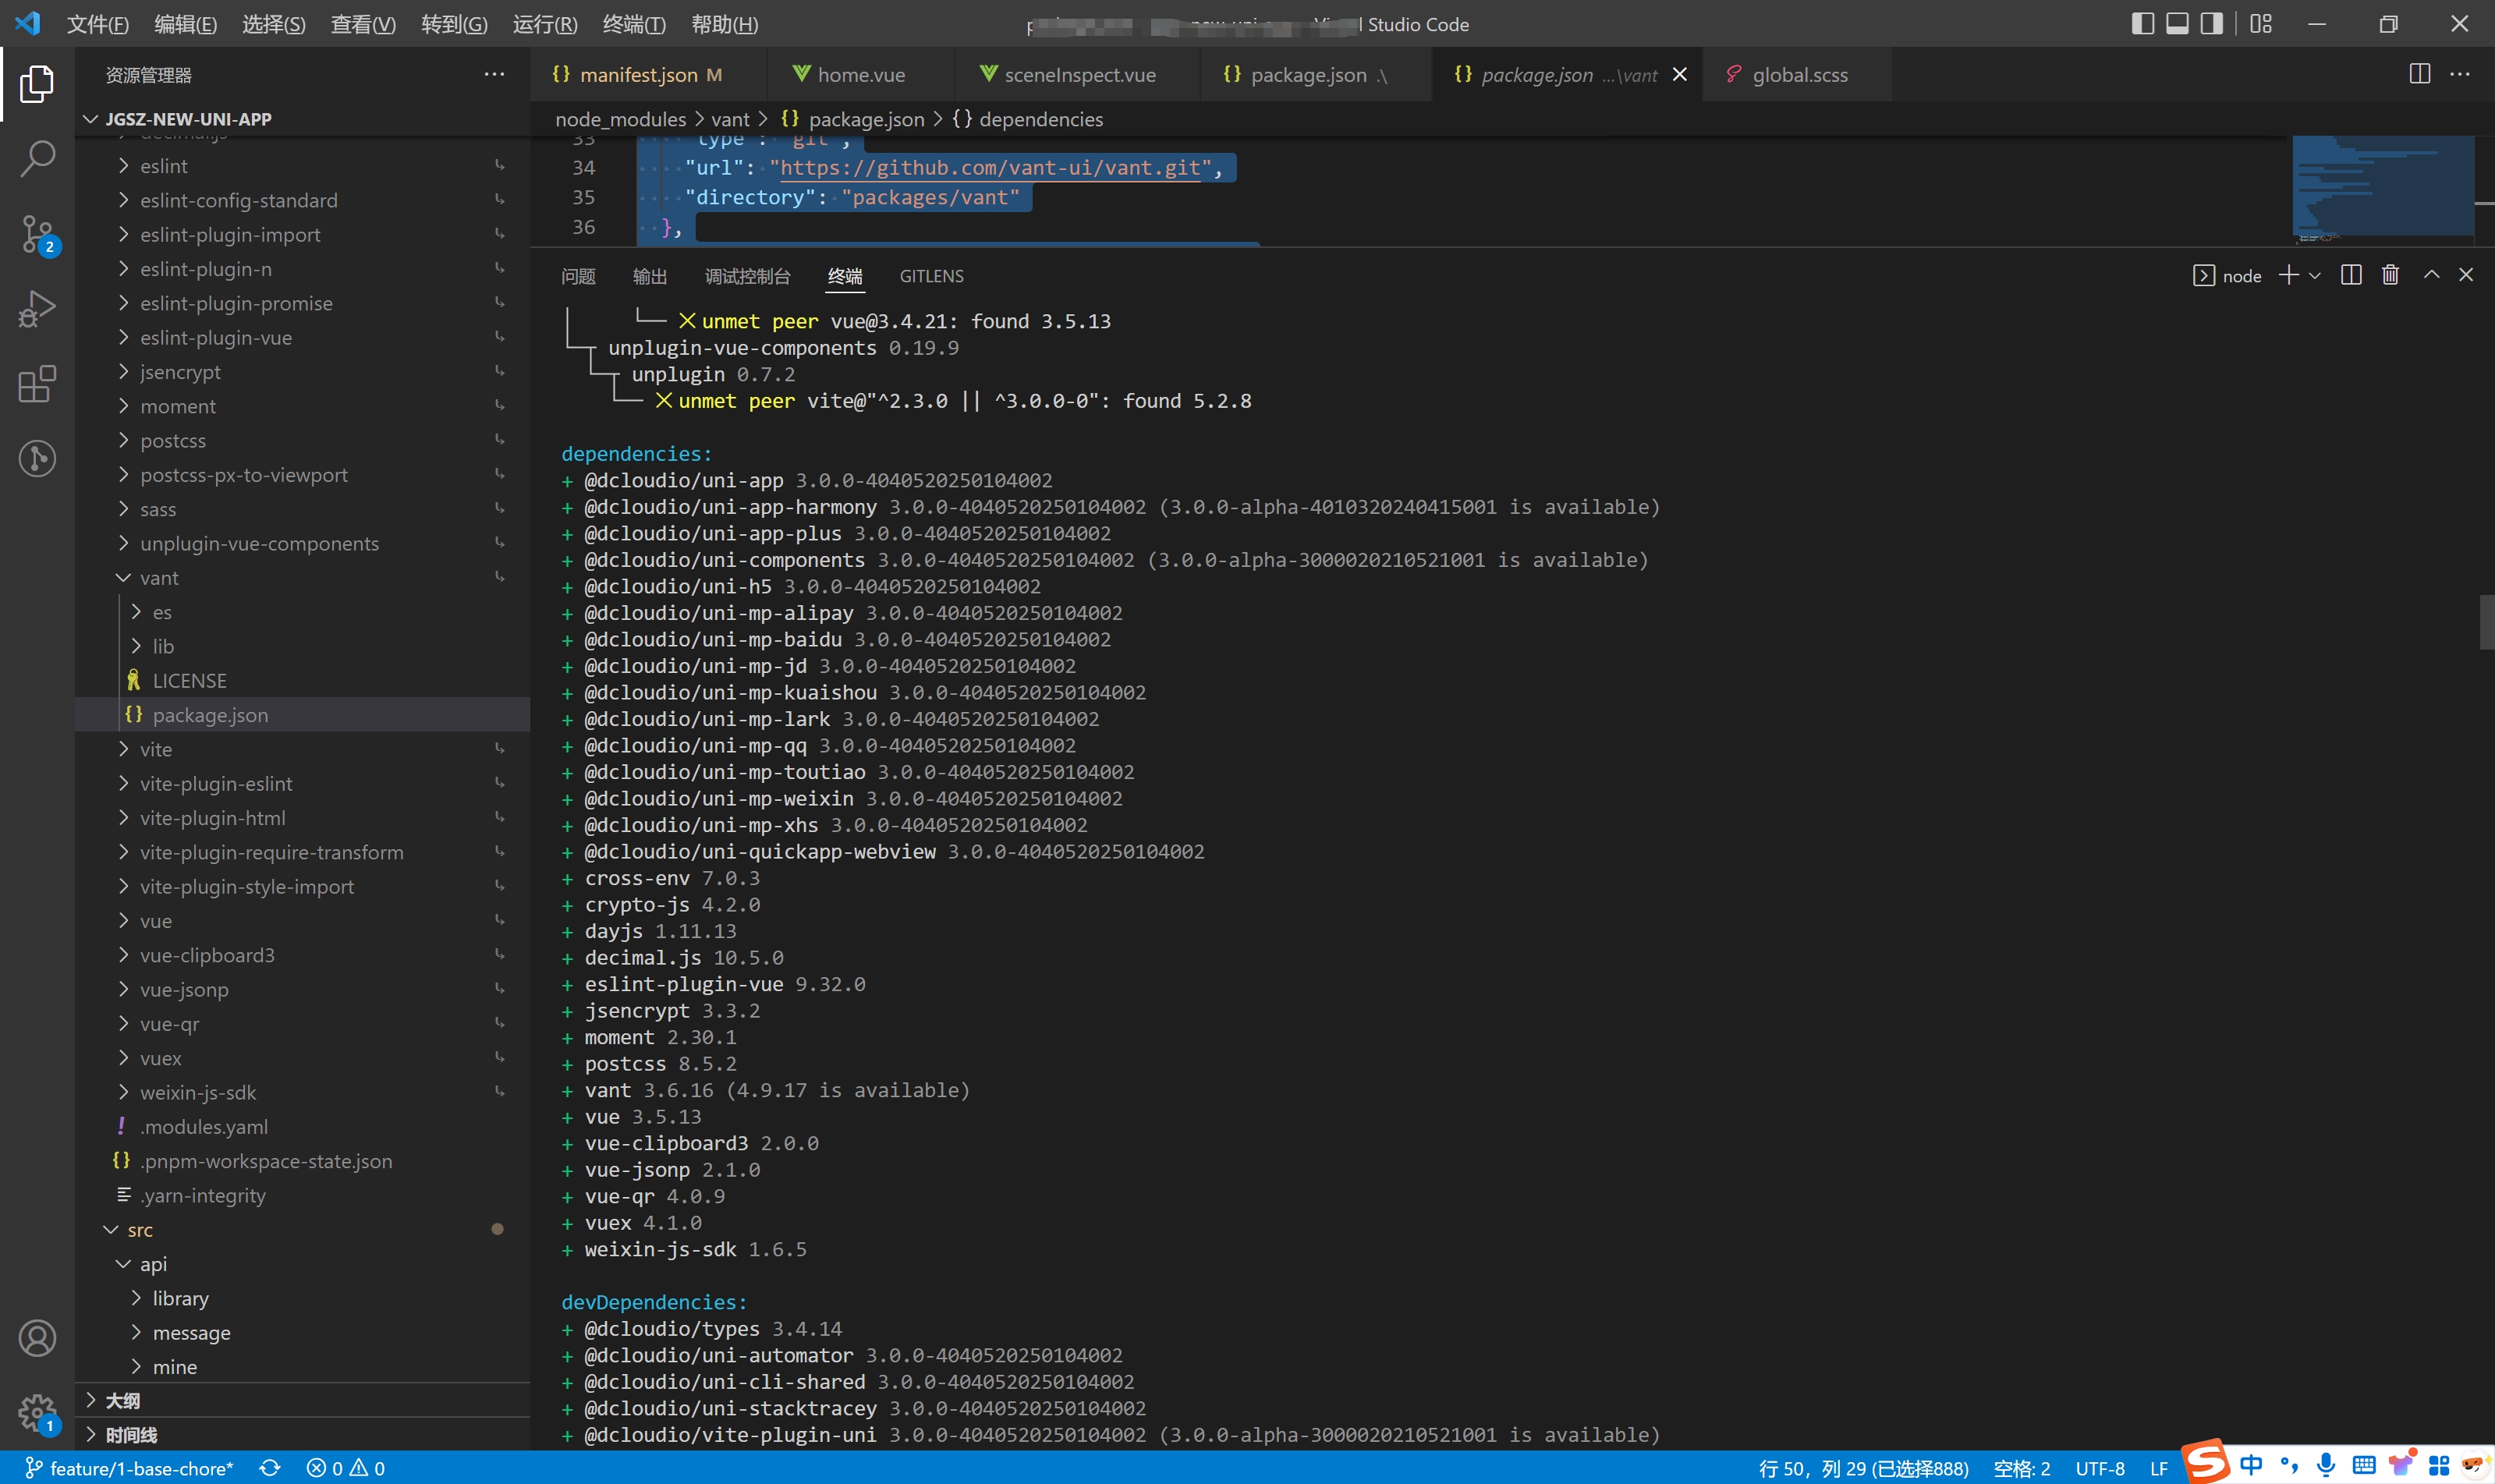Click UTF-8 encoding in status bar
This screenshot has width=2495, height=1484.
coord(2099,1468)
